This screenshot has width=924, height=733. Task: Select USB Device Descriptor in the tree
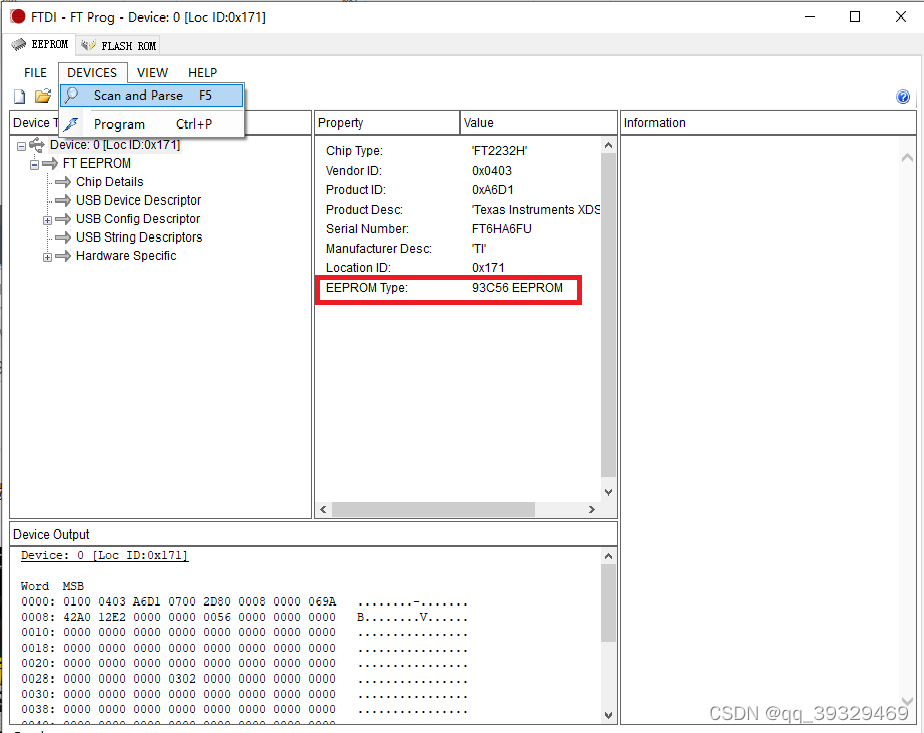(x=138, y=200)
